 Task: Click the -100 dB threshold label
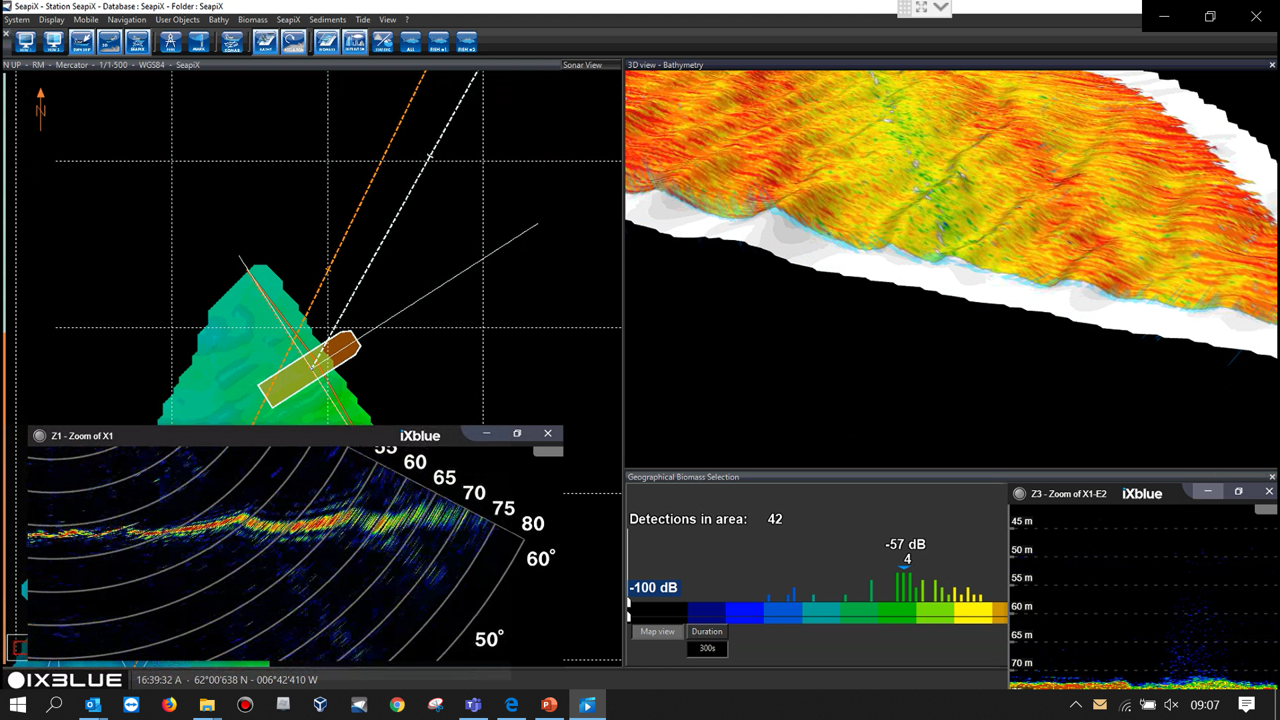tap(653, 588)
